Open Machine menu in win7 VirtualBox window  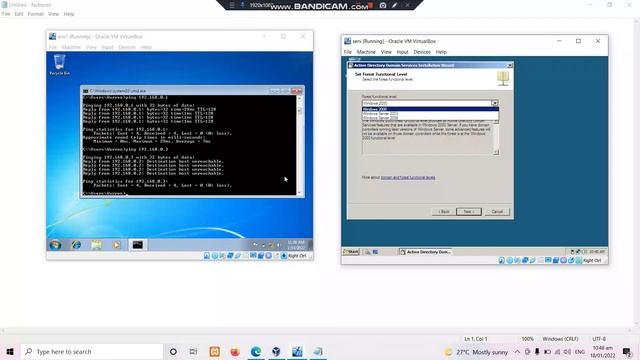[71, 47]
